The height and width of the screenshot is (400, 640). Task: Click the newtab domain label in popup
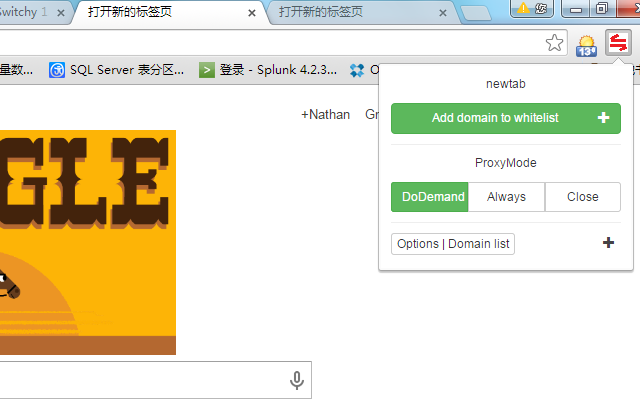point(506,84)
